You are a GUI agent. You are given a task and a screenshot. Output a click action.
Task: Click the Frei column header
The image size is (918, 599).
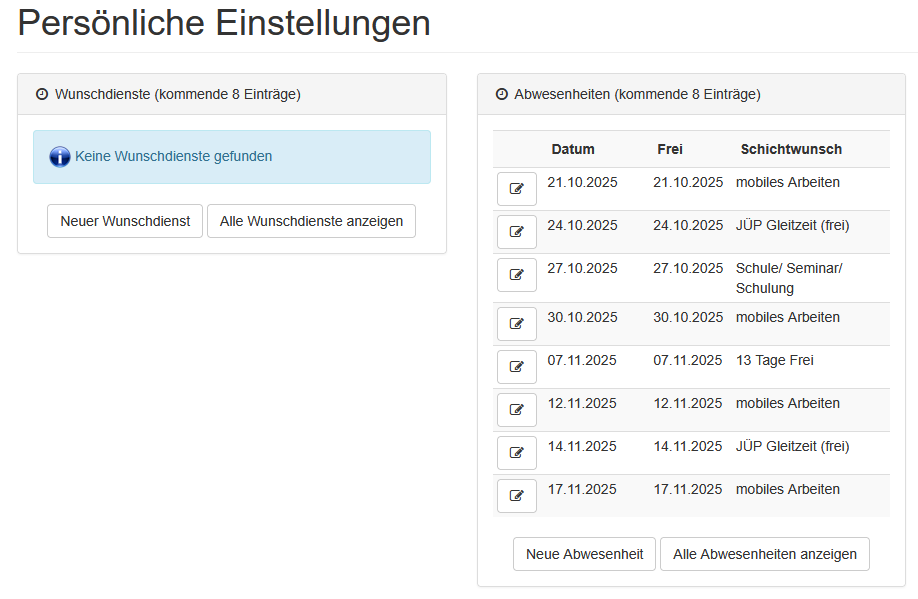click(x=669, y=149)
